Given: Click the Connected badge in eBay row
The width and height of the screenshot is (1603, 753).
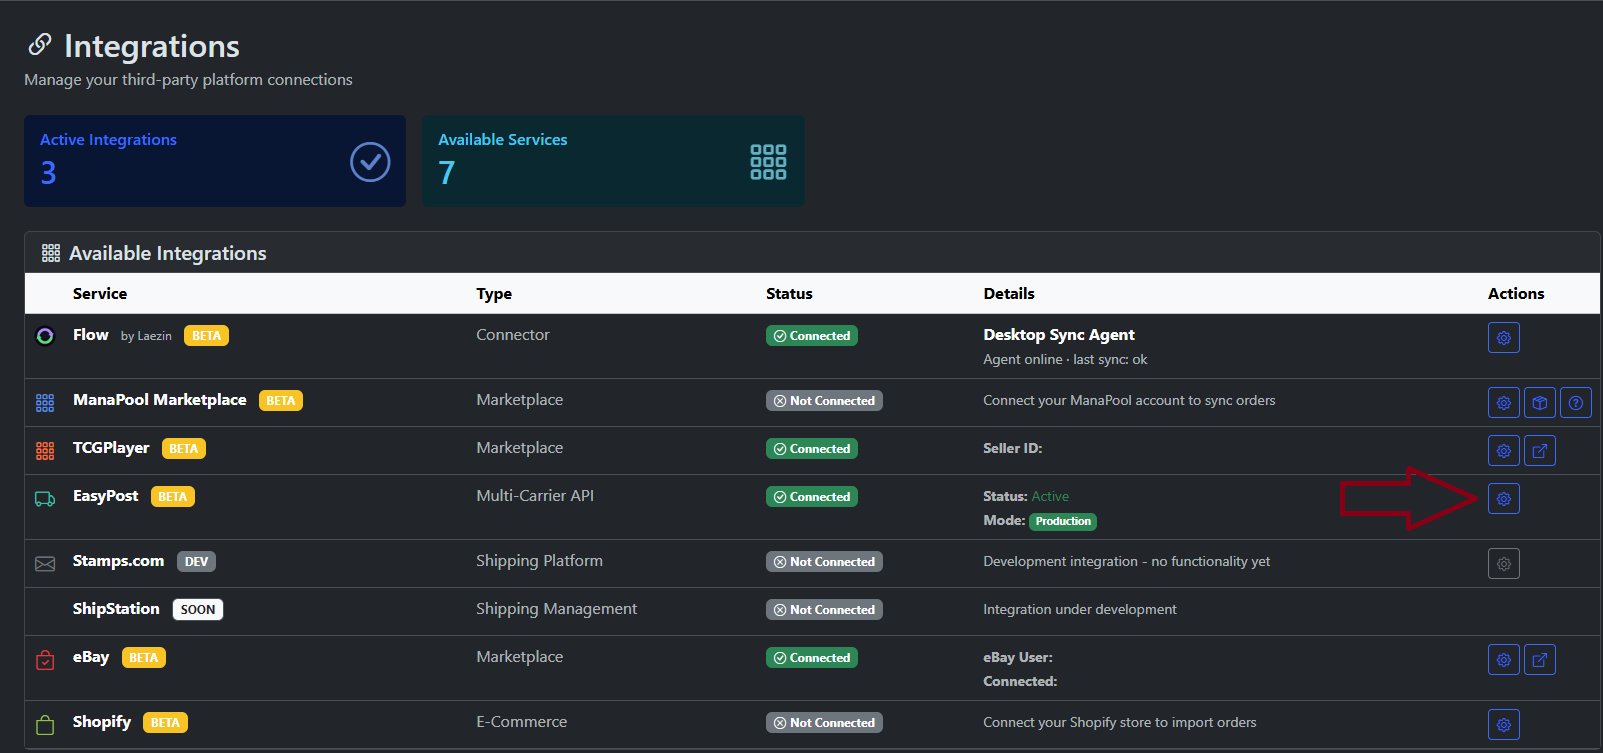Looking at the screenshot, I should coord(812,658).
